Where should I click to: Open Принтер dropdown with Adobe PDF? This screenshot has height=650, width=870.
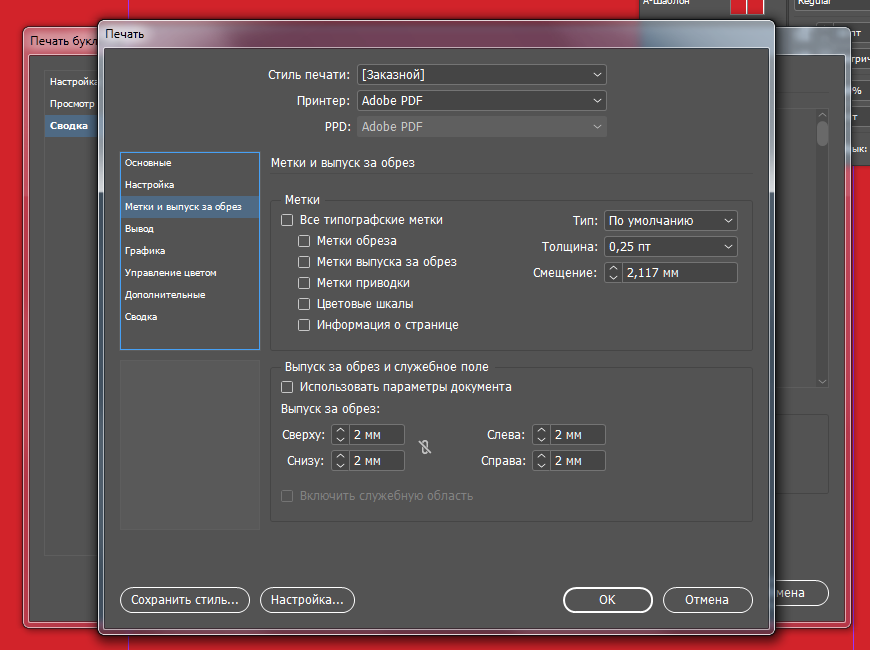(x=482, y=101)
